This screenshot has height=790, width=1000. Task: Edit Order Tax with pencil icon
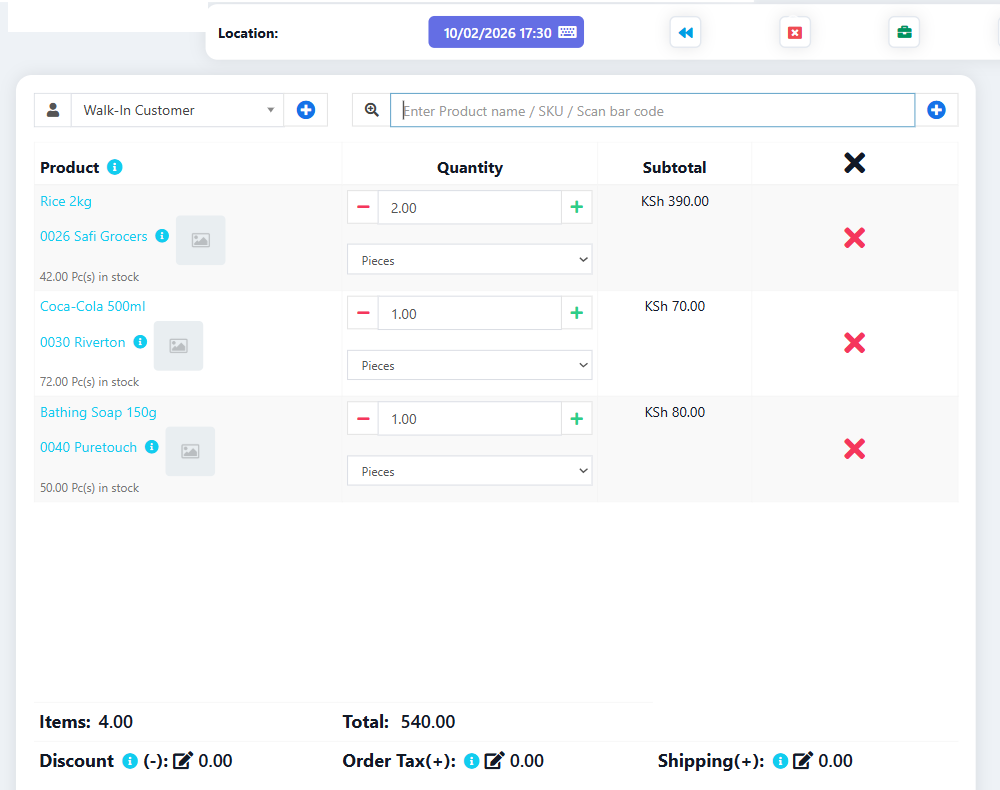(x=494, y=760)
